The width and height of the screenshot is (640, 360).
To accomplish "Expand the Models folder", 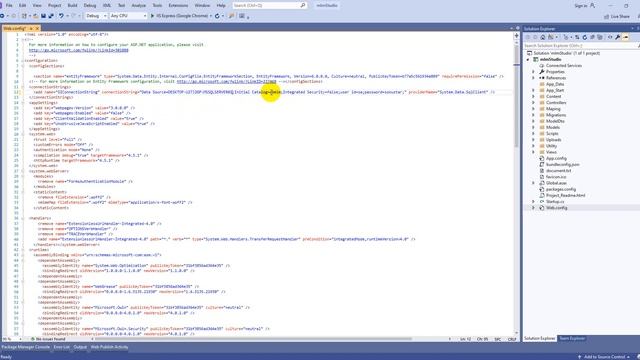I will tap(533, 127).
